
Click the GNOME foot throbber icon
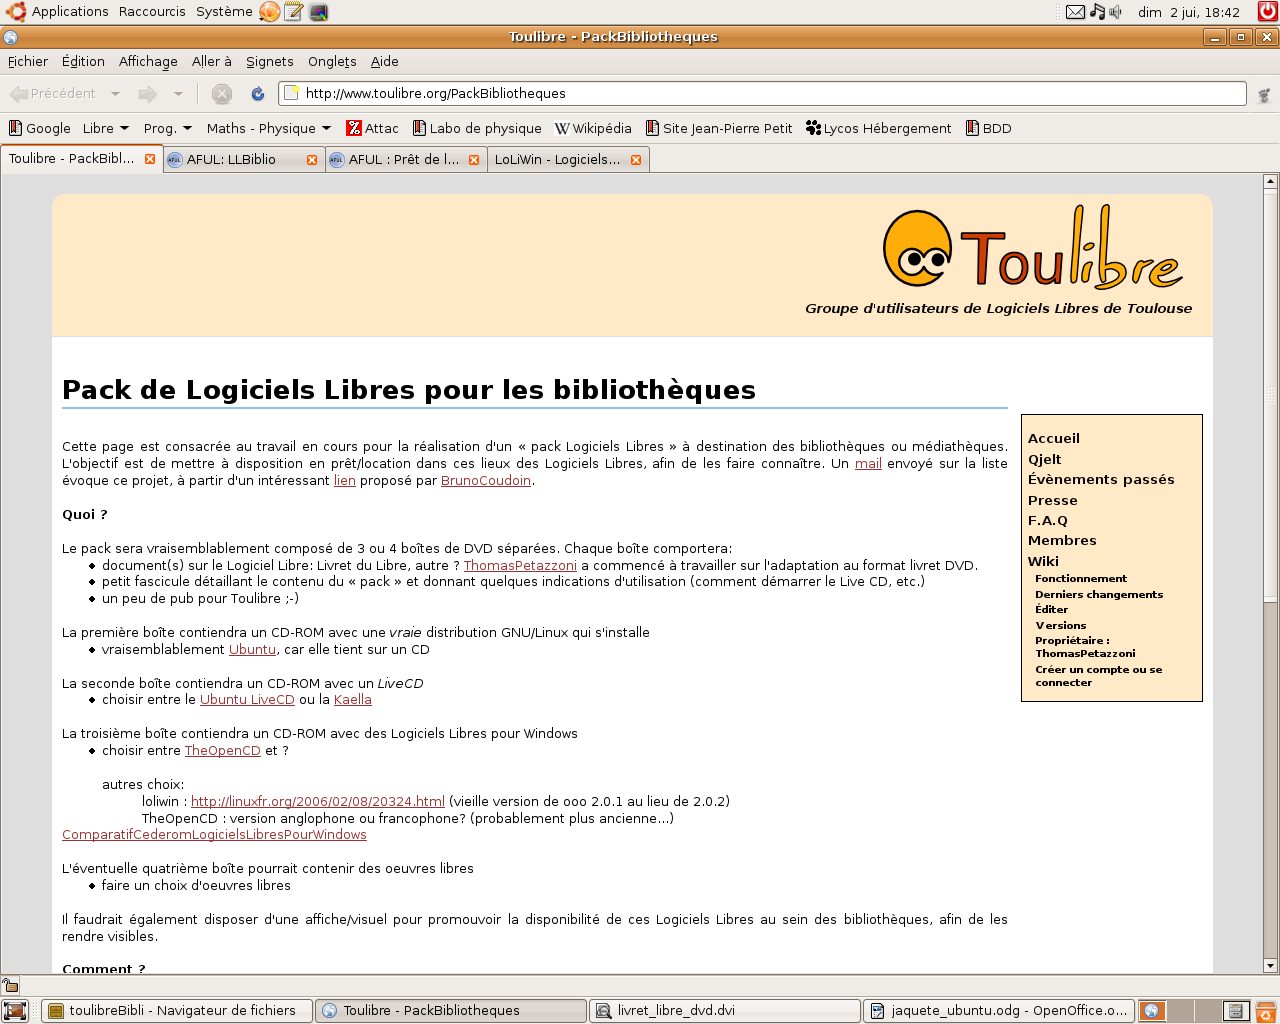1264,95
